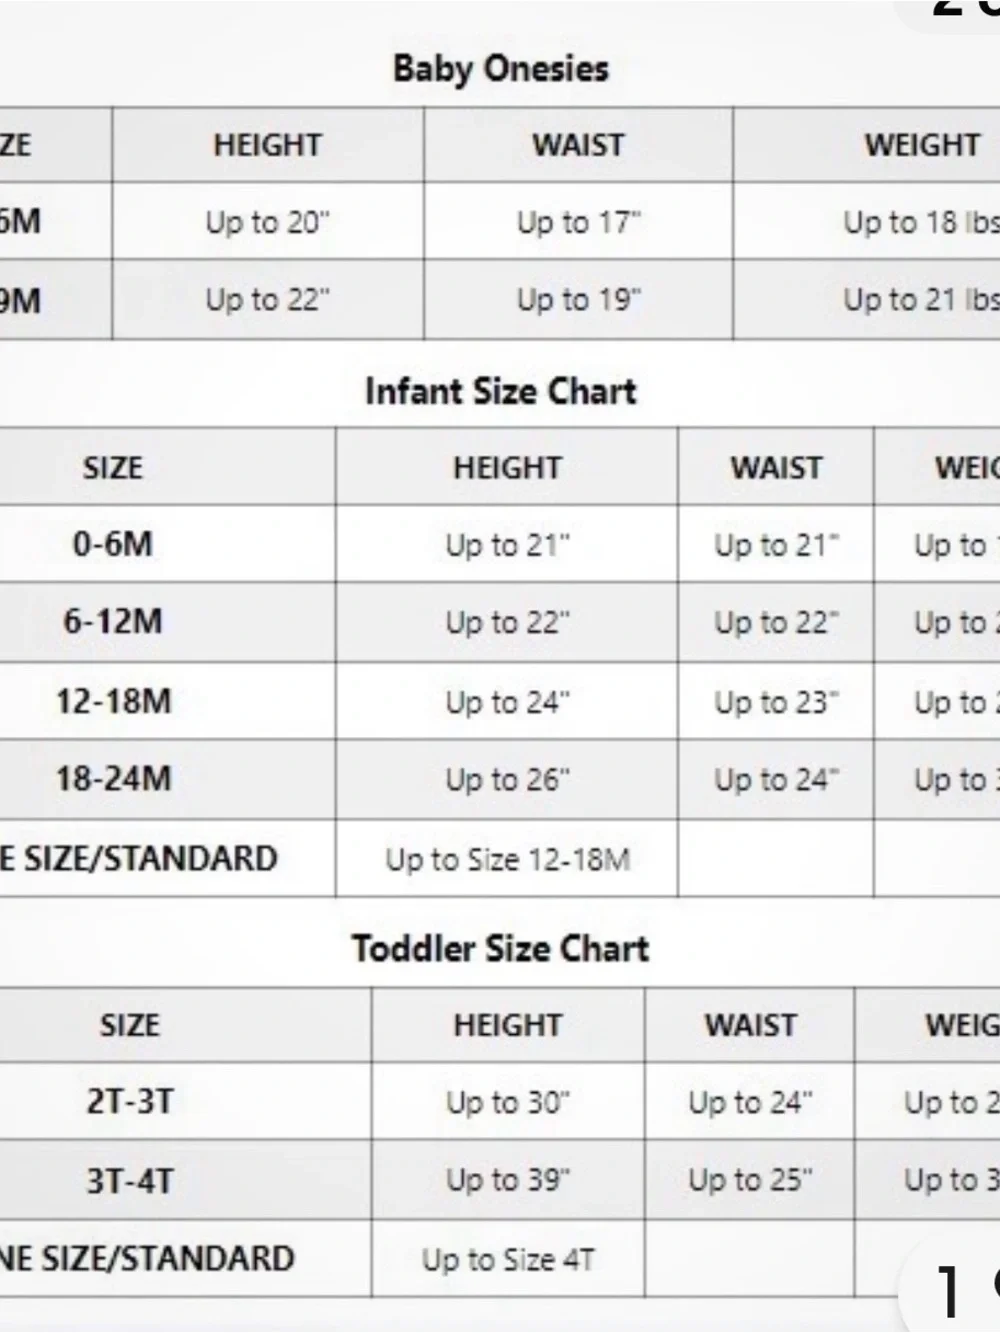The width and height of the screenshot is (1000, 1333).
Task: Select the 0-6M size cell
Action: (x=112, y=544)
